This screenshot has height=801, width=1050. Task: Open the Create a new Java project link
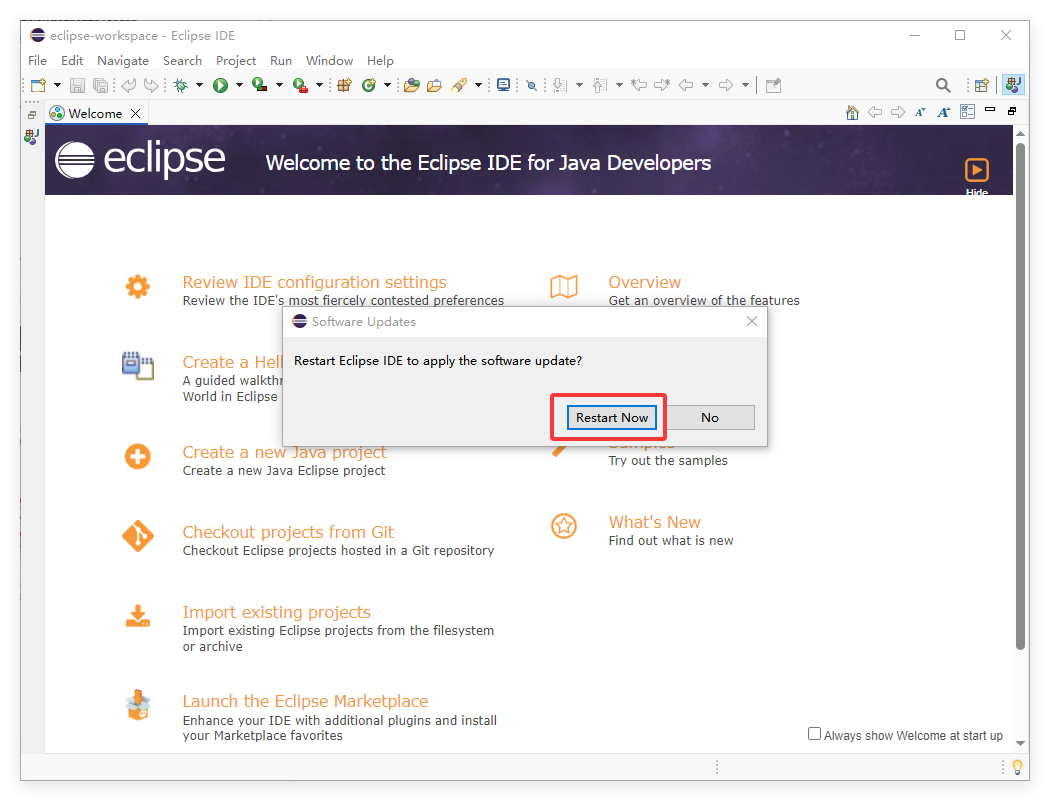pyautogui.click(x=283, y=452)
